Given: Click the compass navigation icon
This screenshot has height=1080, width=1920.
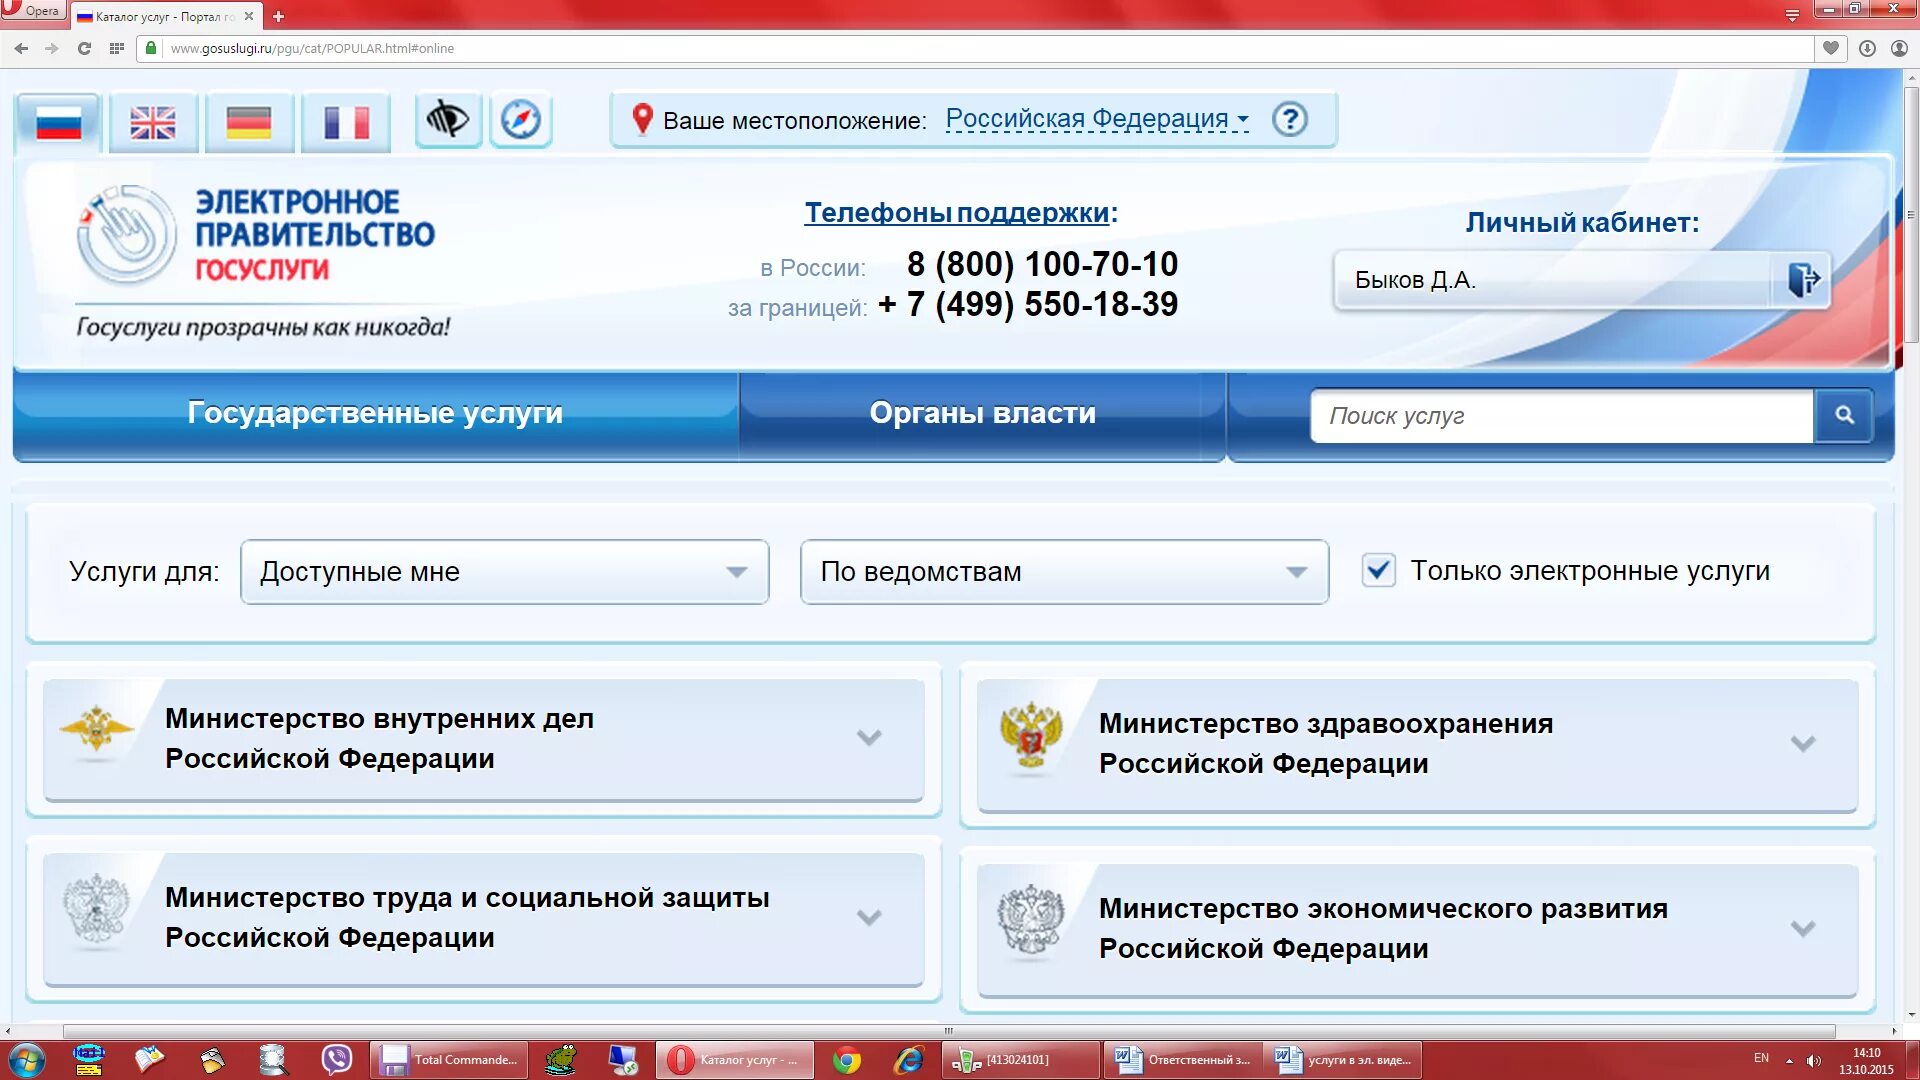Looking at the screenshot, I should pyautogui.click(x=520, y=120).
